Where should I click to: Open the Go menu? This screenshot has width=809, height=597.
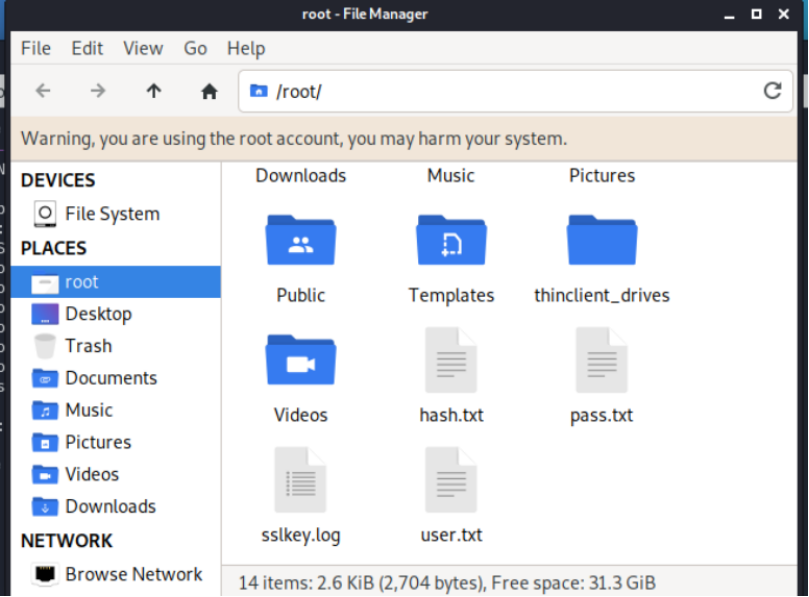click(x=195, y=48)
